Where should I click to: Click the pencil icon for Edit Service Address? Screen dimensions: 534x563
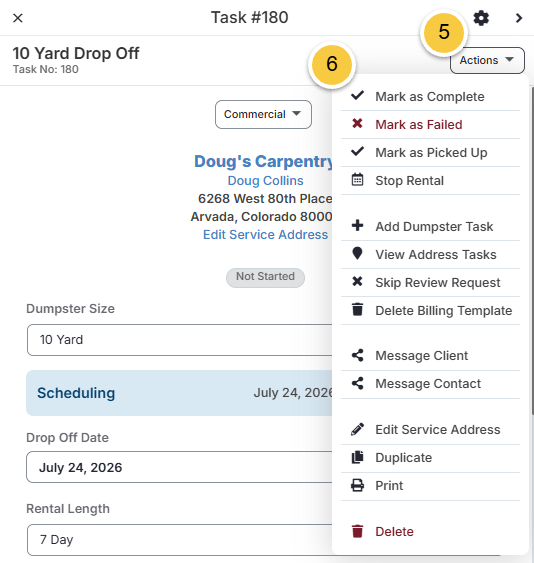pos(357,429)
